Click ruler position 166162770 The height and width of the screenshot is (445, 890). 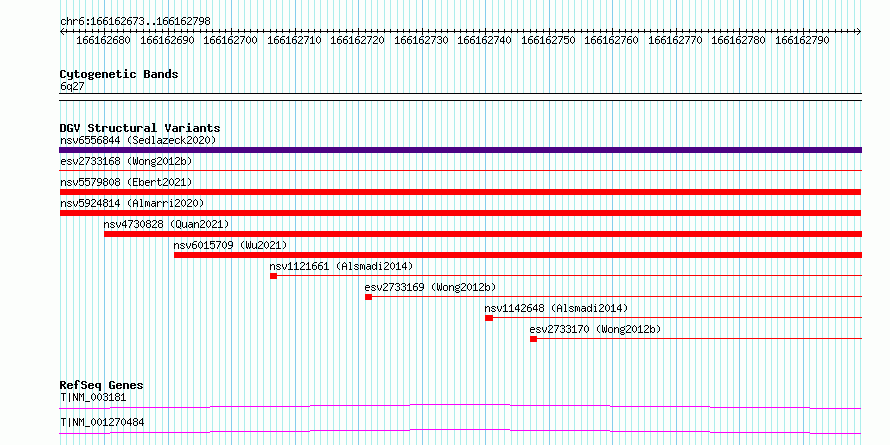click(675, 41)
